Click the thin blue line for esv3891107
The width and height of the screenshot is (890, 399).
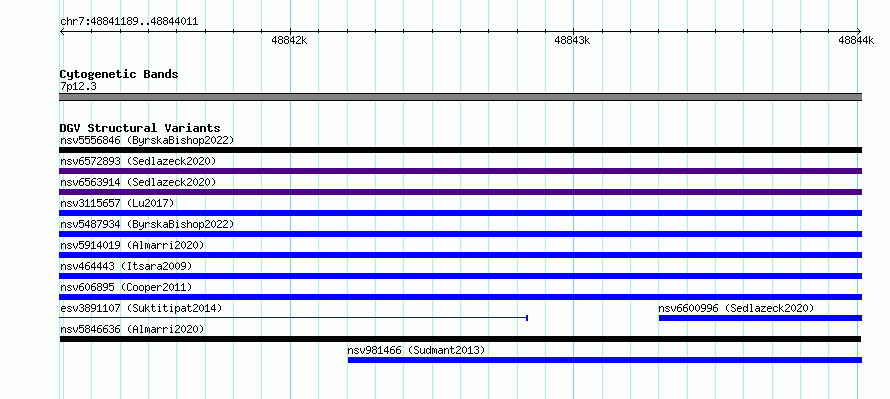(293, 318)
